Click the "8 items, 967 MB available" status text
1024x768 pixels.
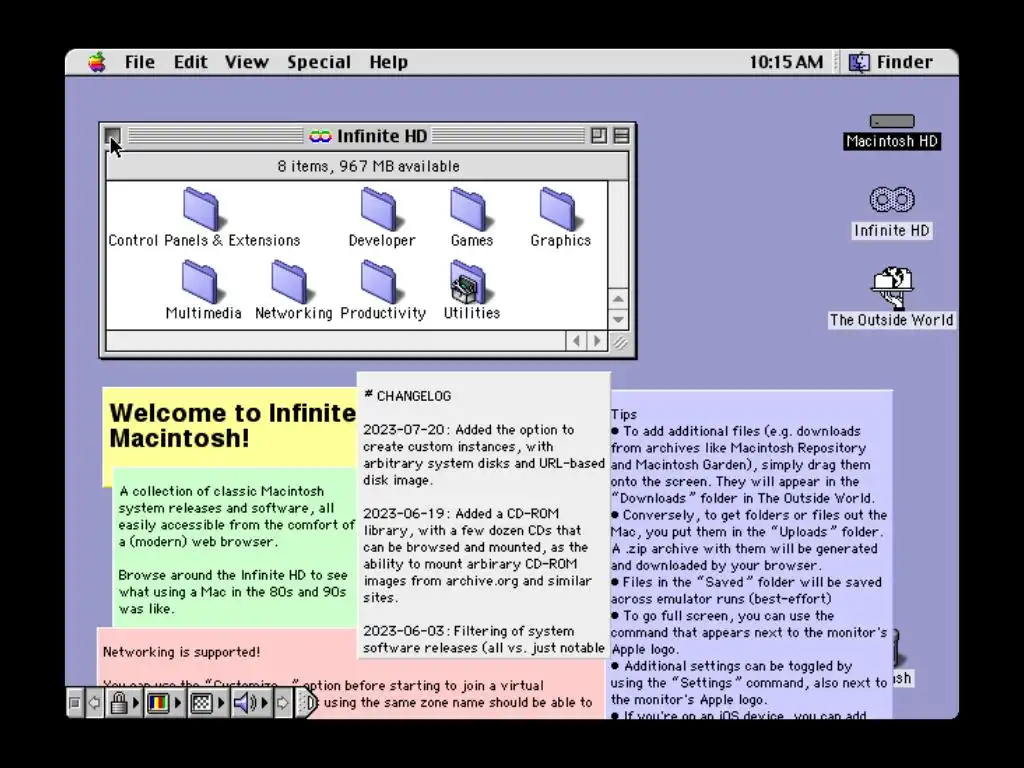(x=368, y=167)
